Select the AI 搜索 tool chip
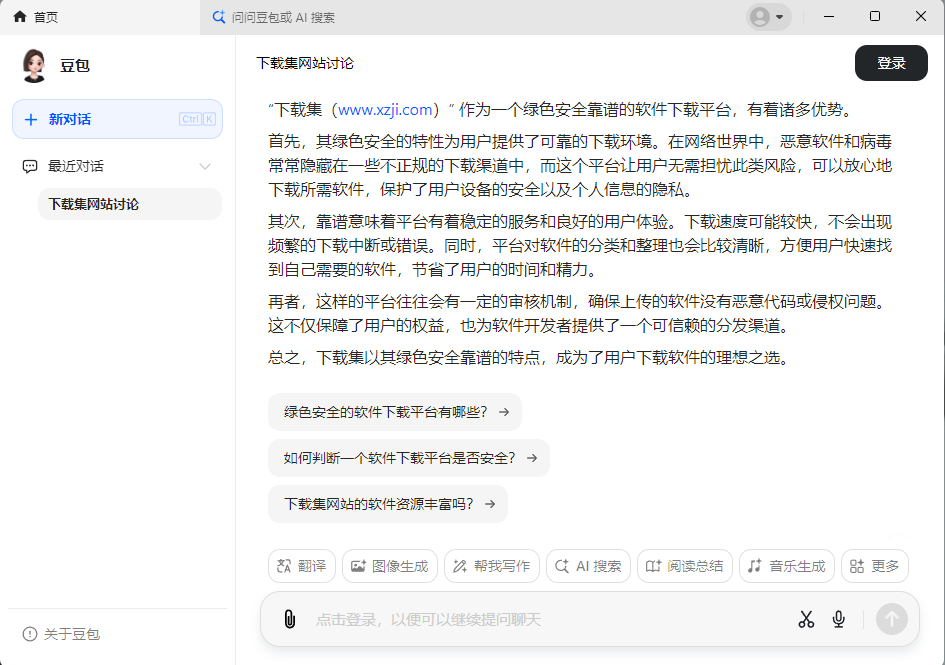 click(588, 566)
